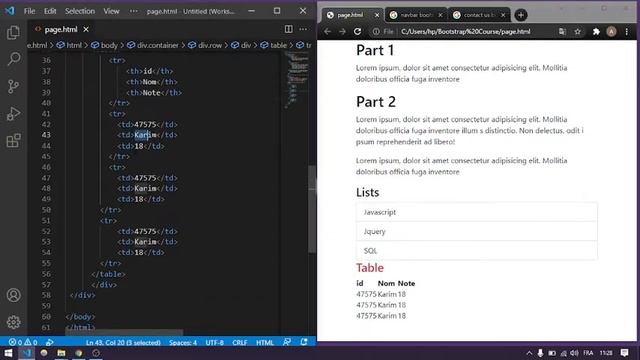Click the div.row breadcrumb
Image resolution: width=640 pixels, height=360 pixels.
click(x=210, y=45)
